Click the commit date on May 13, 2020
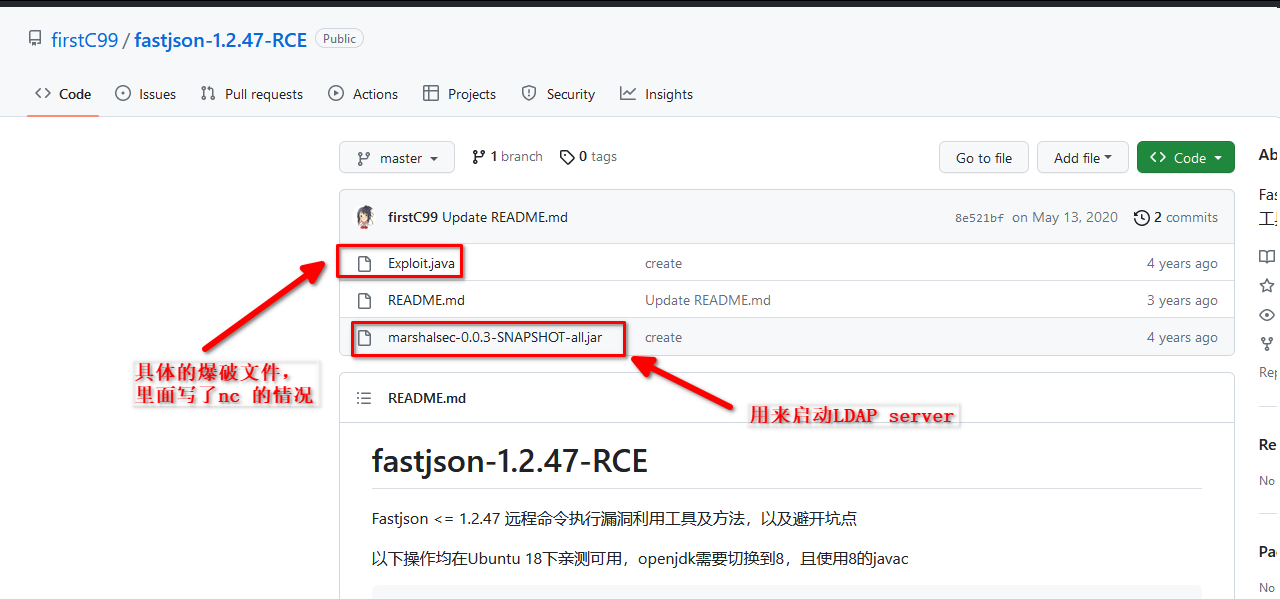Image resolution: width=1280 pixels, height=599 pixels. coord(1065,217)
